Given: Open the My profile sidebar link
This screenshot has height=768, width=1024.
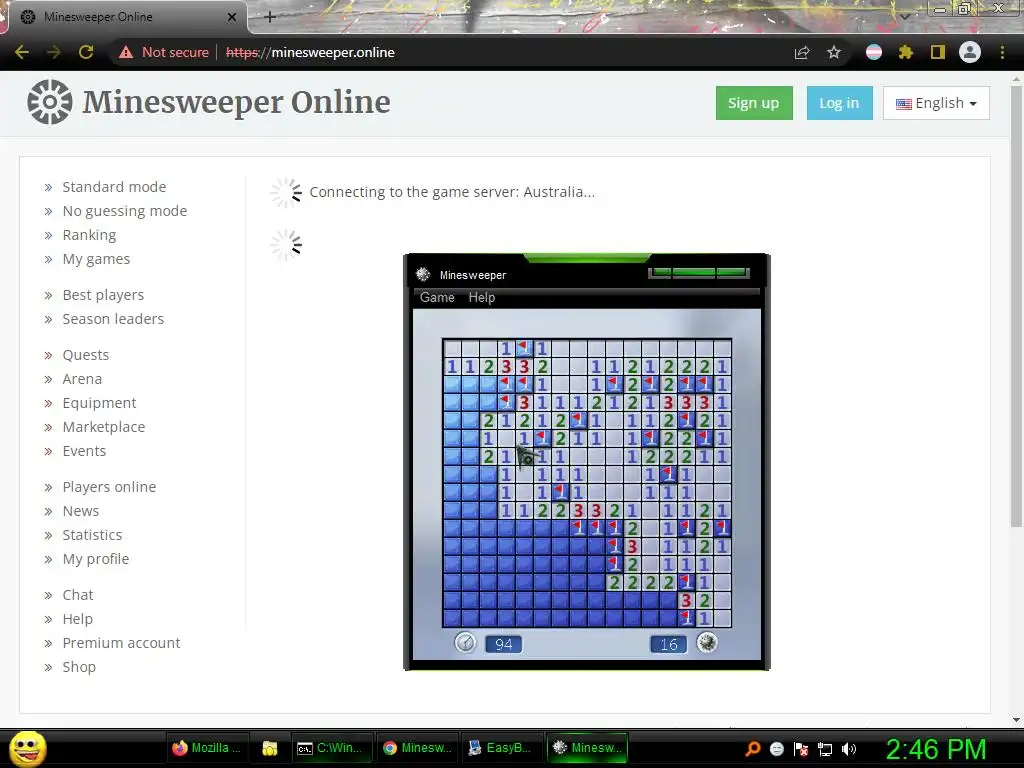Looking at the screenshot, I should coord(95,559).
